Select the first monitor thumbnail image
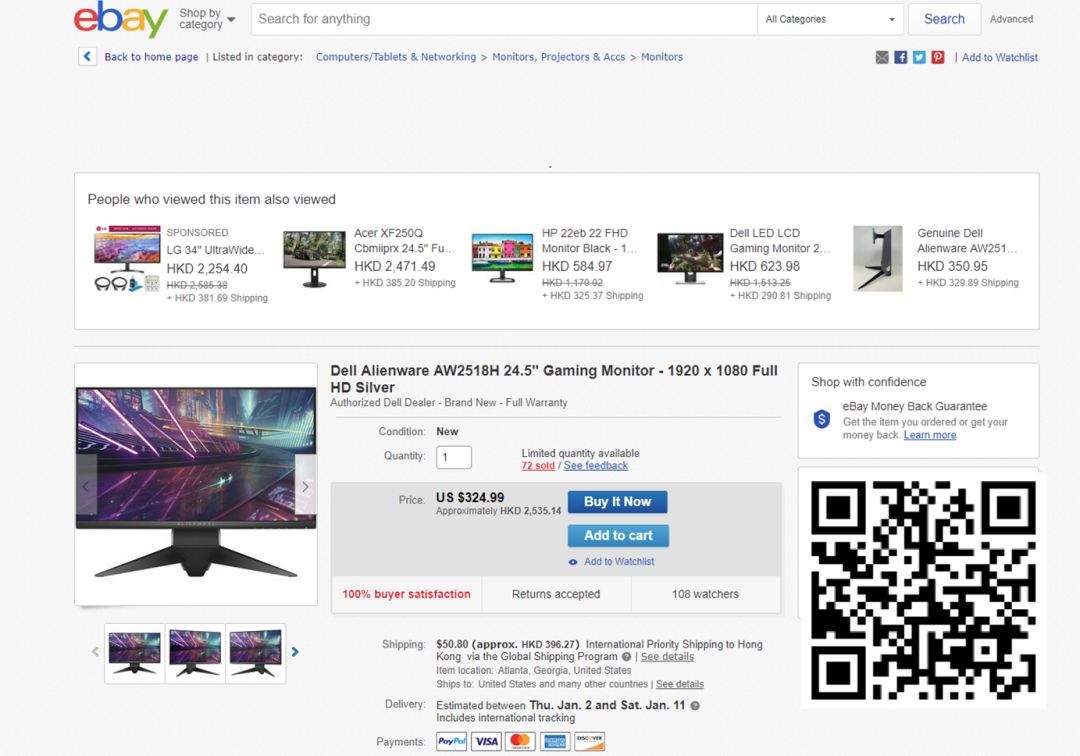Image resolution: width=1080 pixels, height=756 pixels. [x=134, y=652]
